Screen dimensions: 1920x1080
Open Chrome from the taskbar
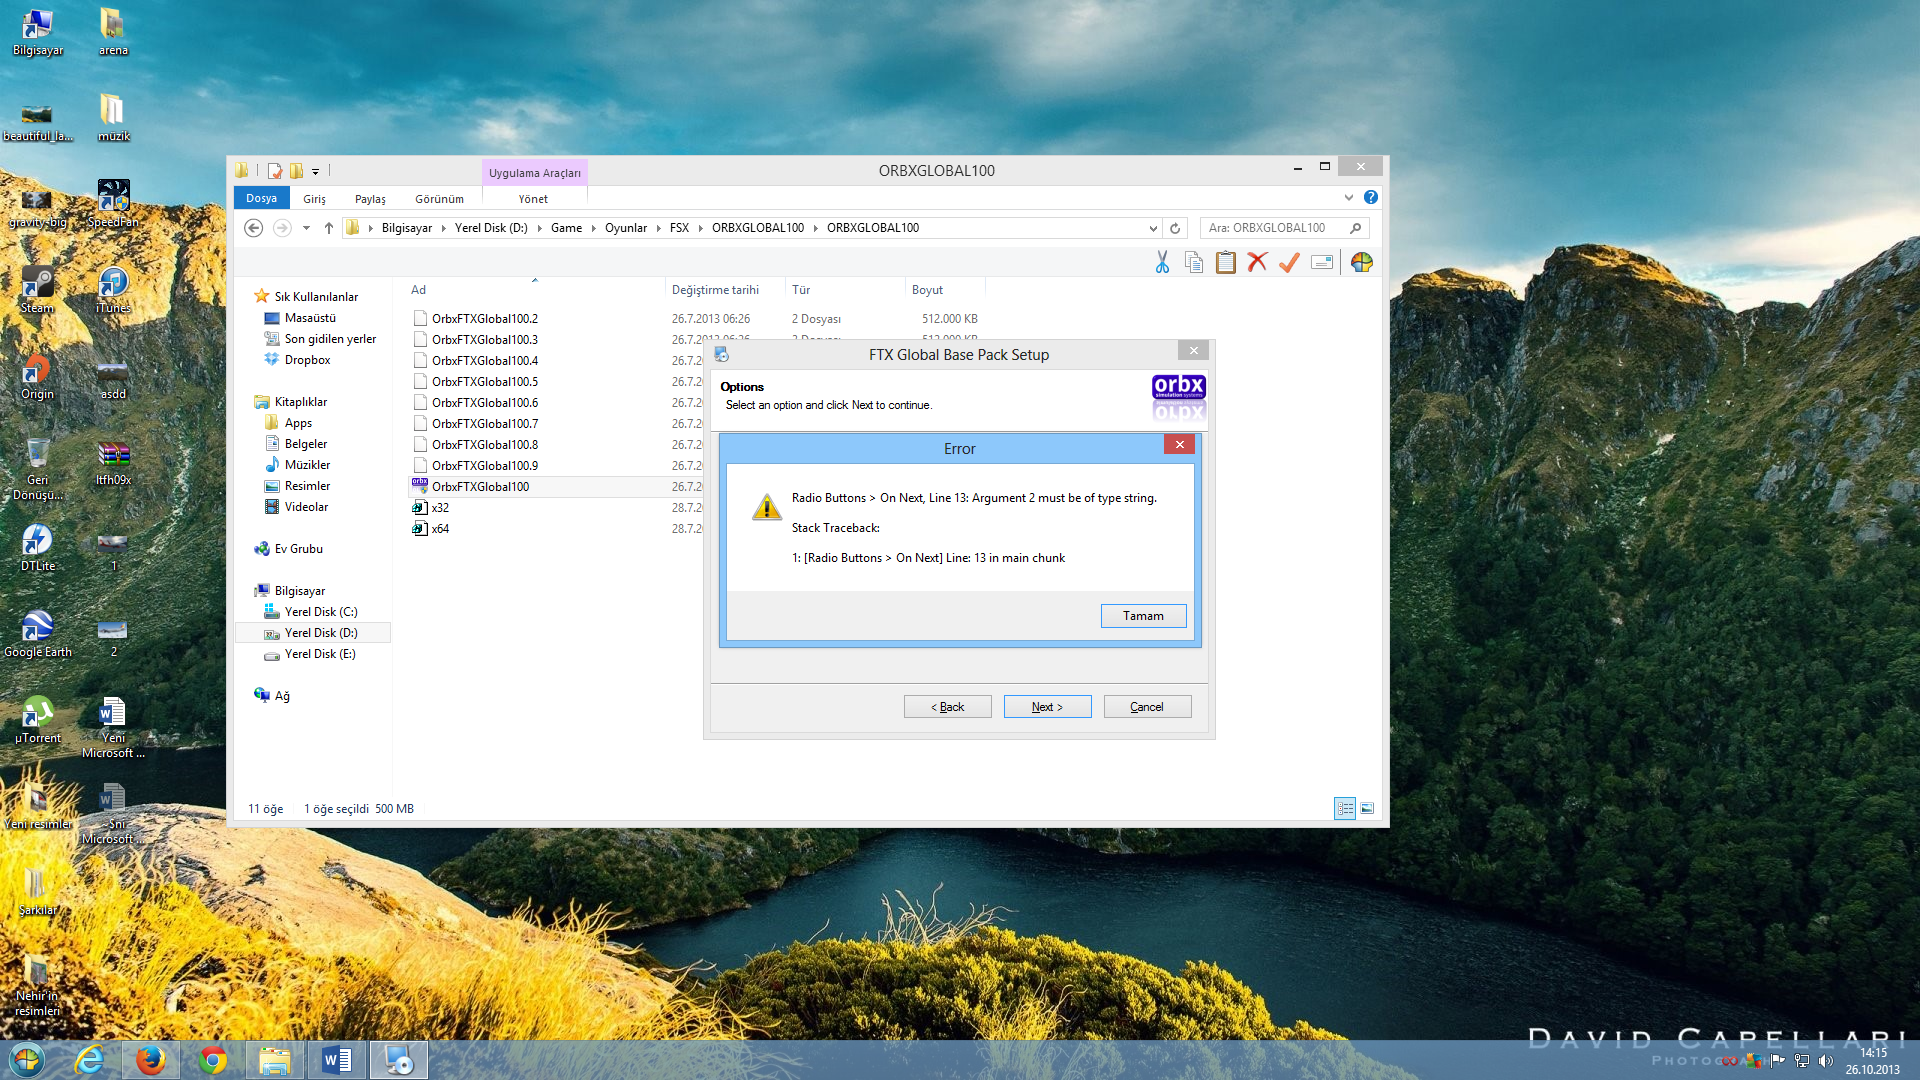pos(213,1060)
